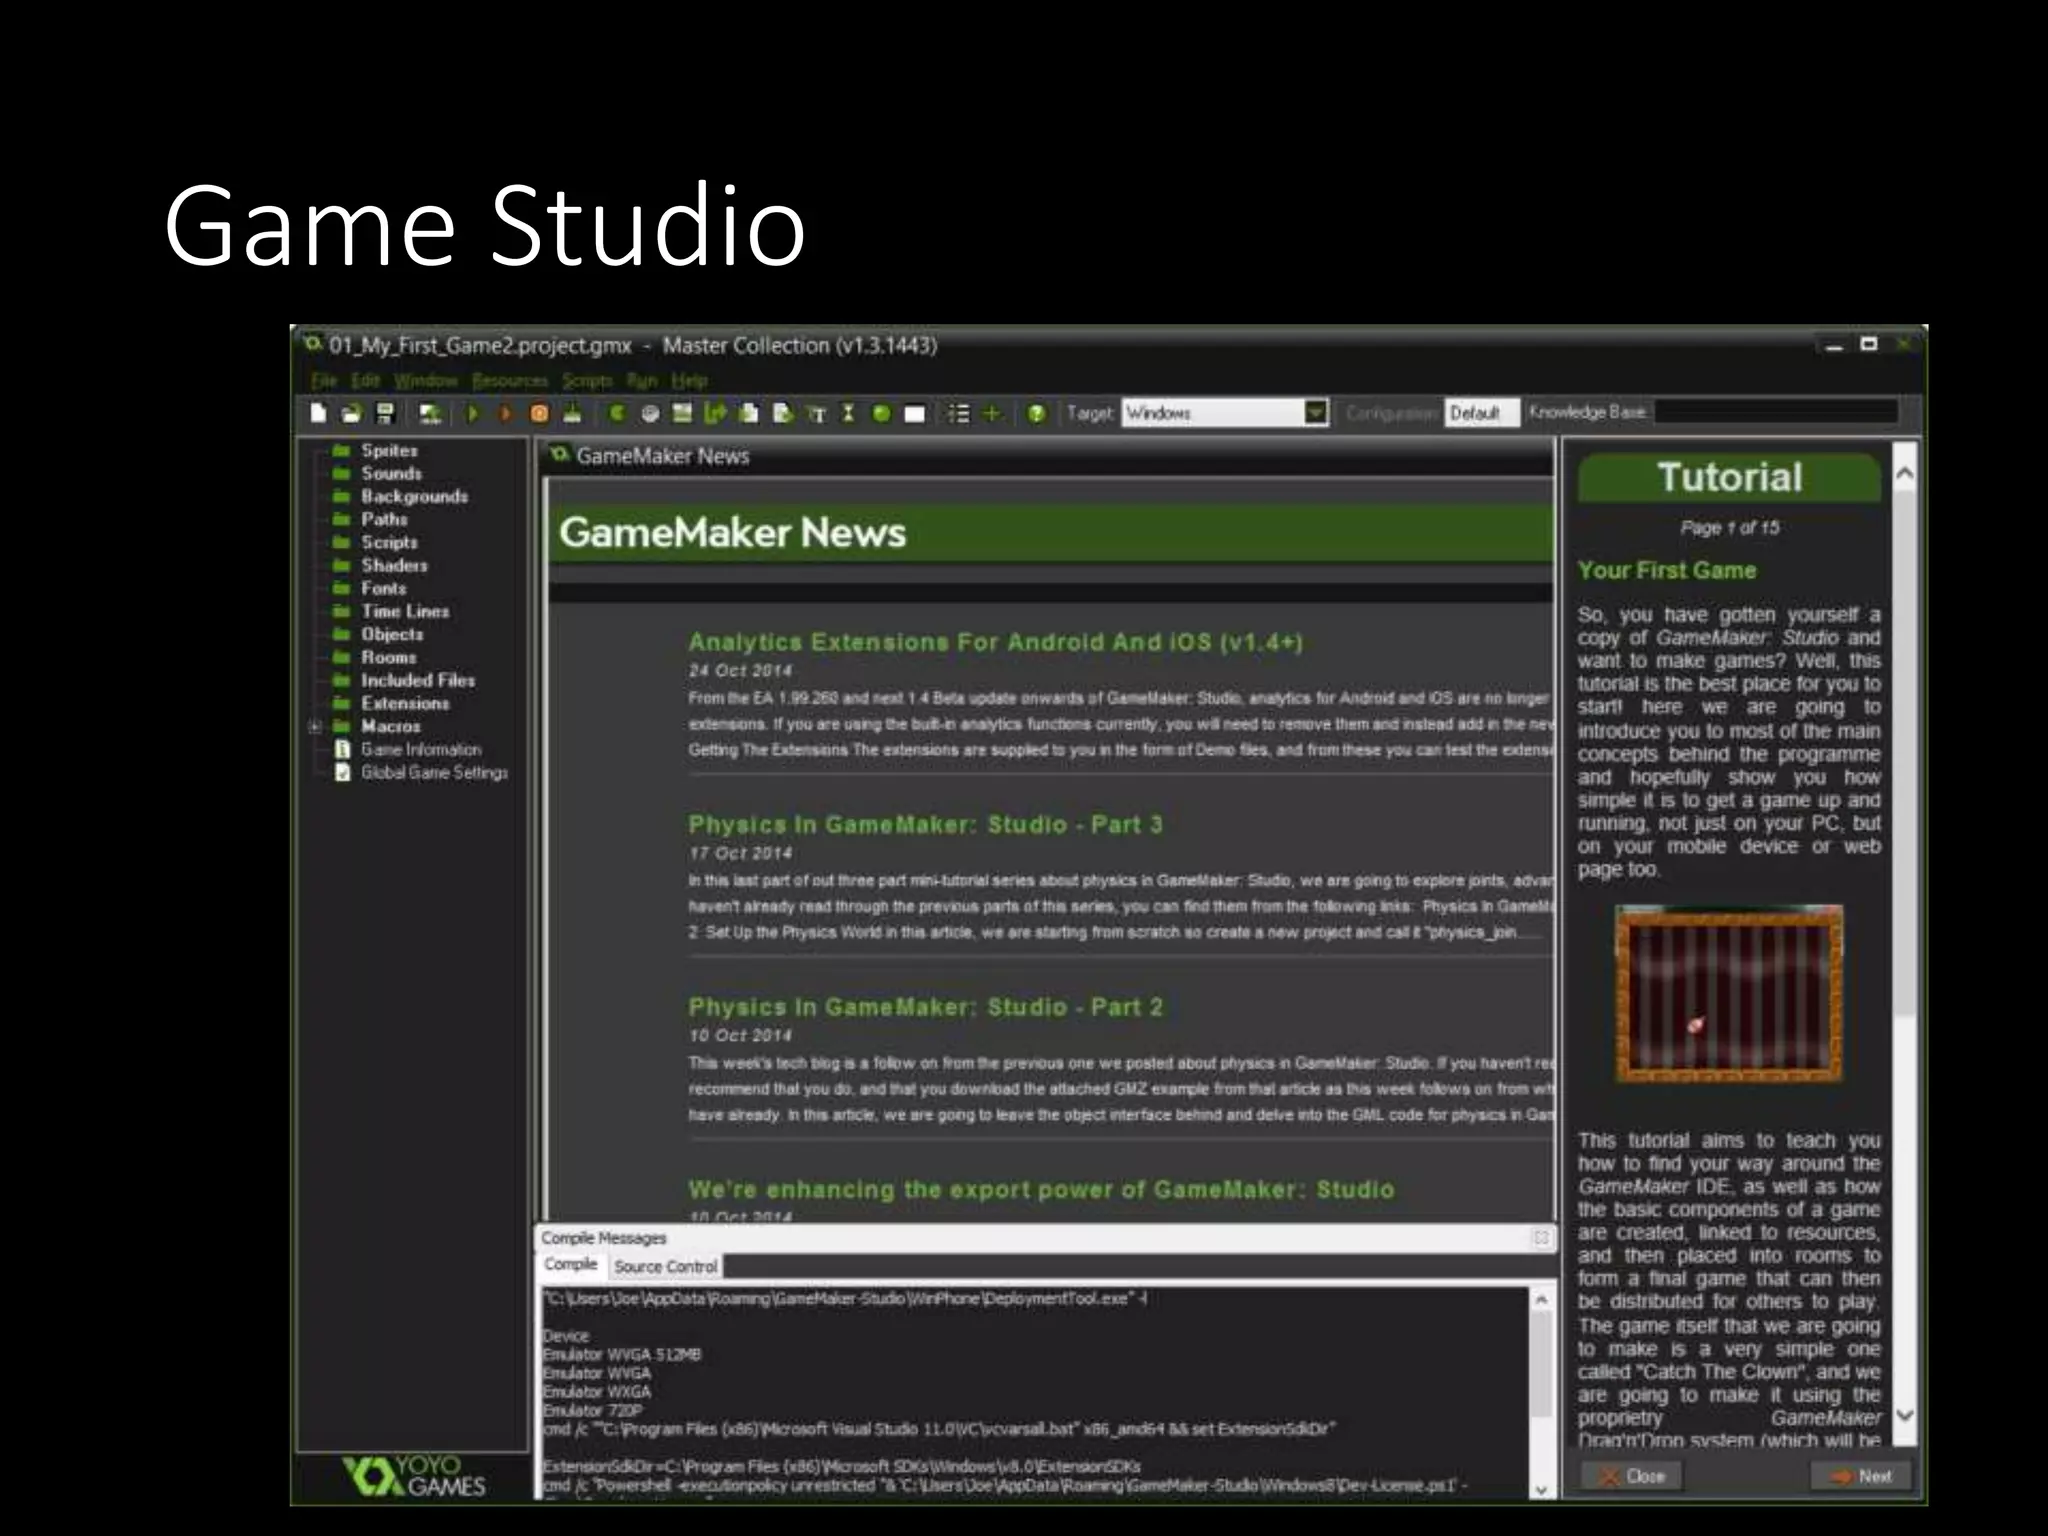Create a new project with toolbar icon

pos(318,413)
